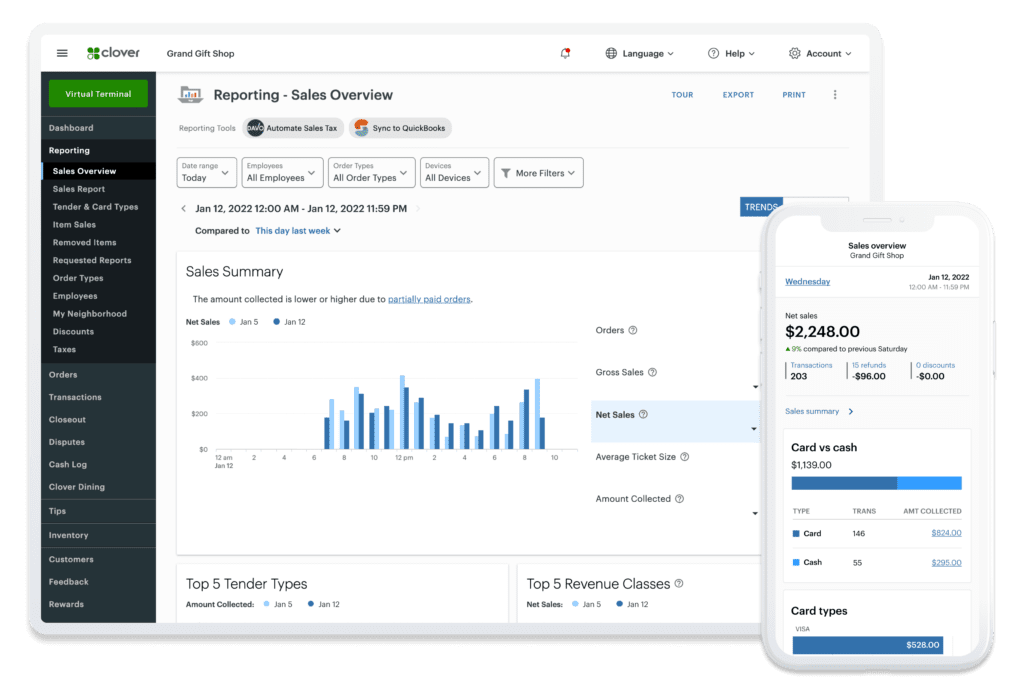This screenshot has width=1024, height=694.
Task: Toggle the TRENDS view button
Action: point(761,207)
